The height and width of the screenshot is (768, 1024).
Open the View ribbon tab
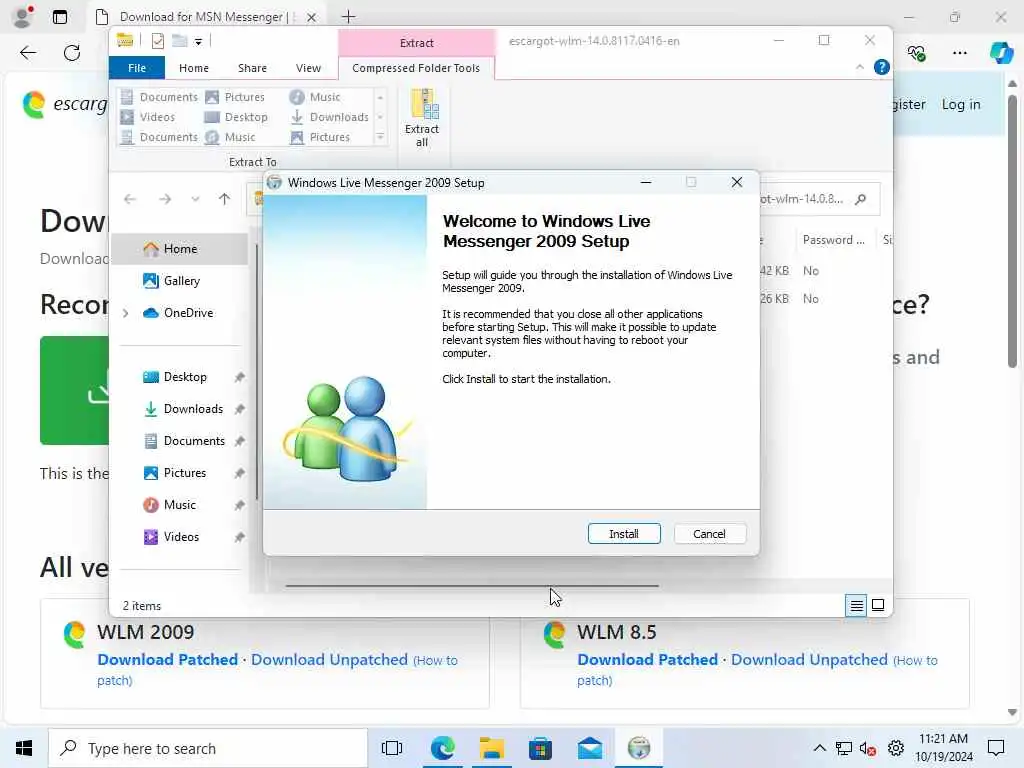tap(308, 68)
